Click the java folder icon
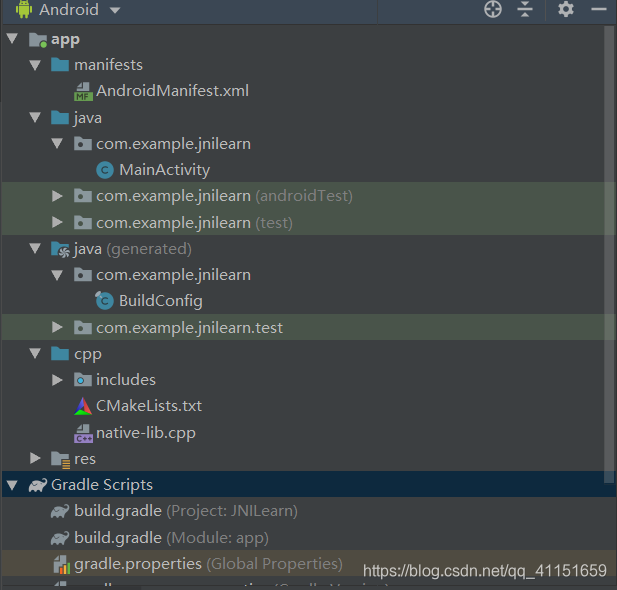Screen dimensions: 617x590 click(60, 117)
